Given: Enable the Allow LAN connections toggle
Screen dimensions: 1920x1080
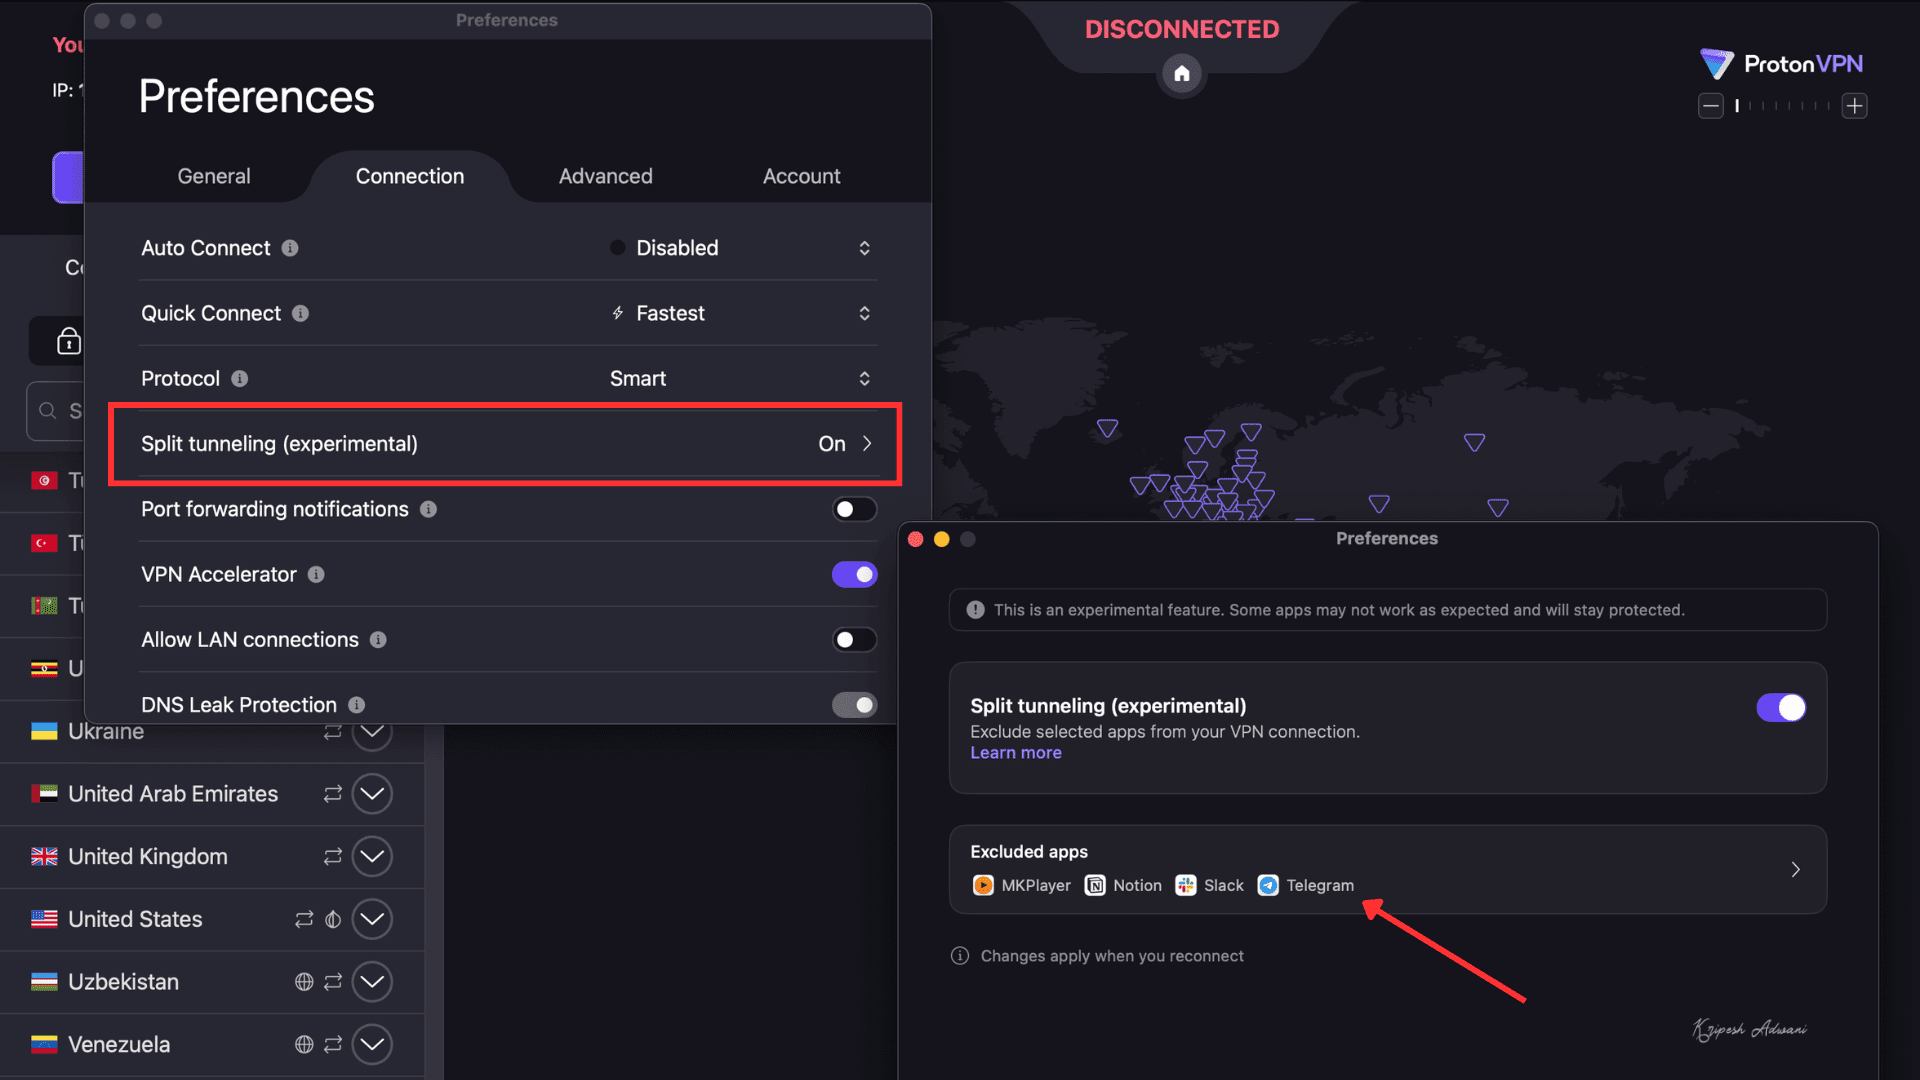Looking at the screenshot, I should 854,640.
